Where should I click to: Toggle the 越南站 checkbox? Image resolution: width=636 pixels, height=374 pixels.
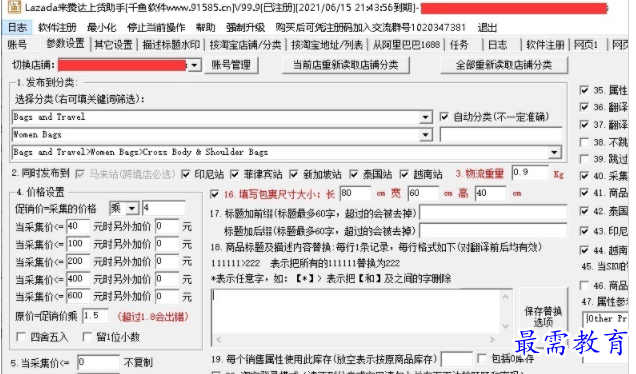(x=404, y=174)
